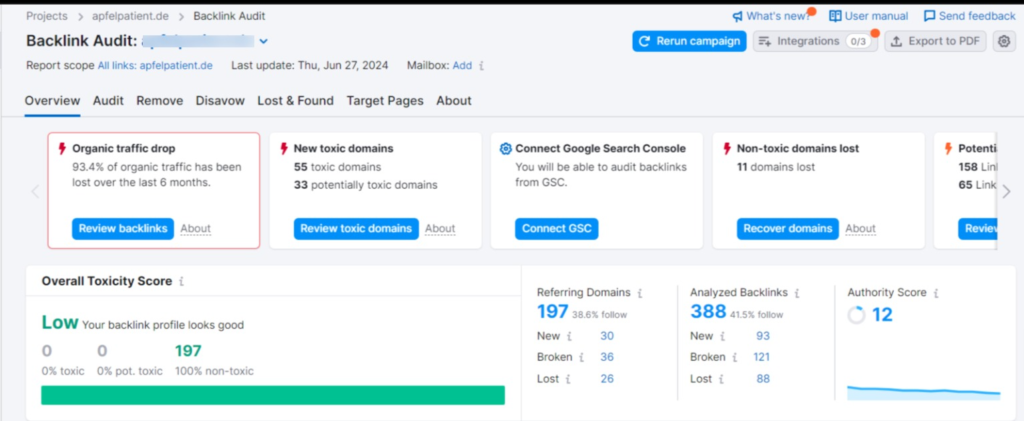Open the Target Pages tab
This screenshot has width=1024, height=421.
[385, 101]
